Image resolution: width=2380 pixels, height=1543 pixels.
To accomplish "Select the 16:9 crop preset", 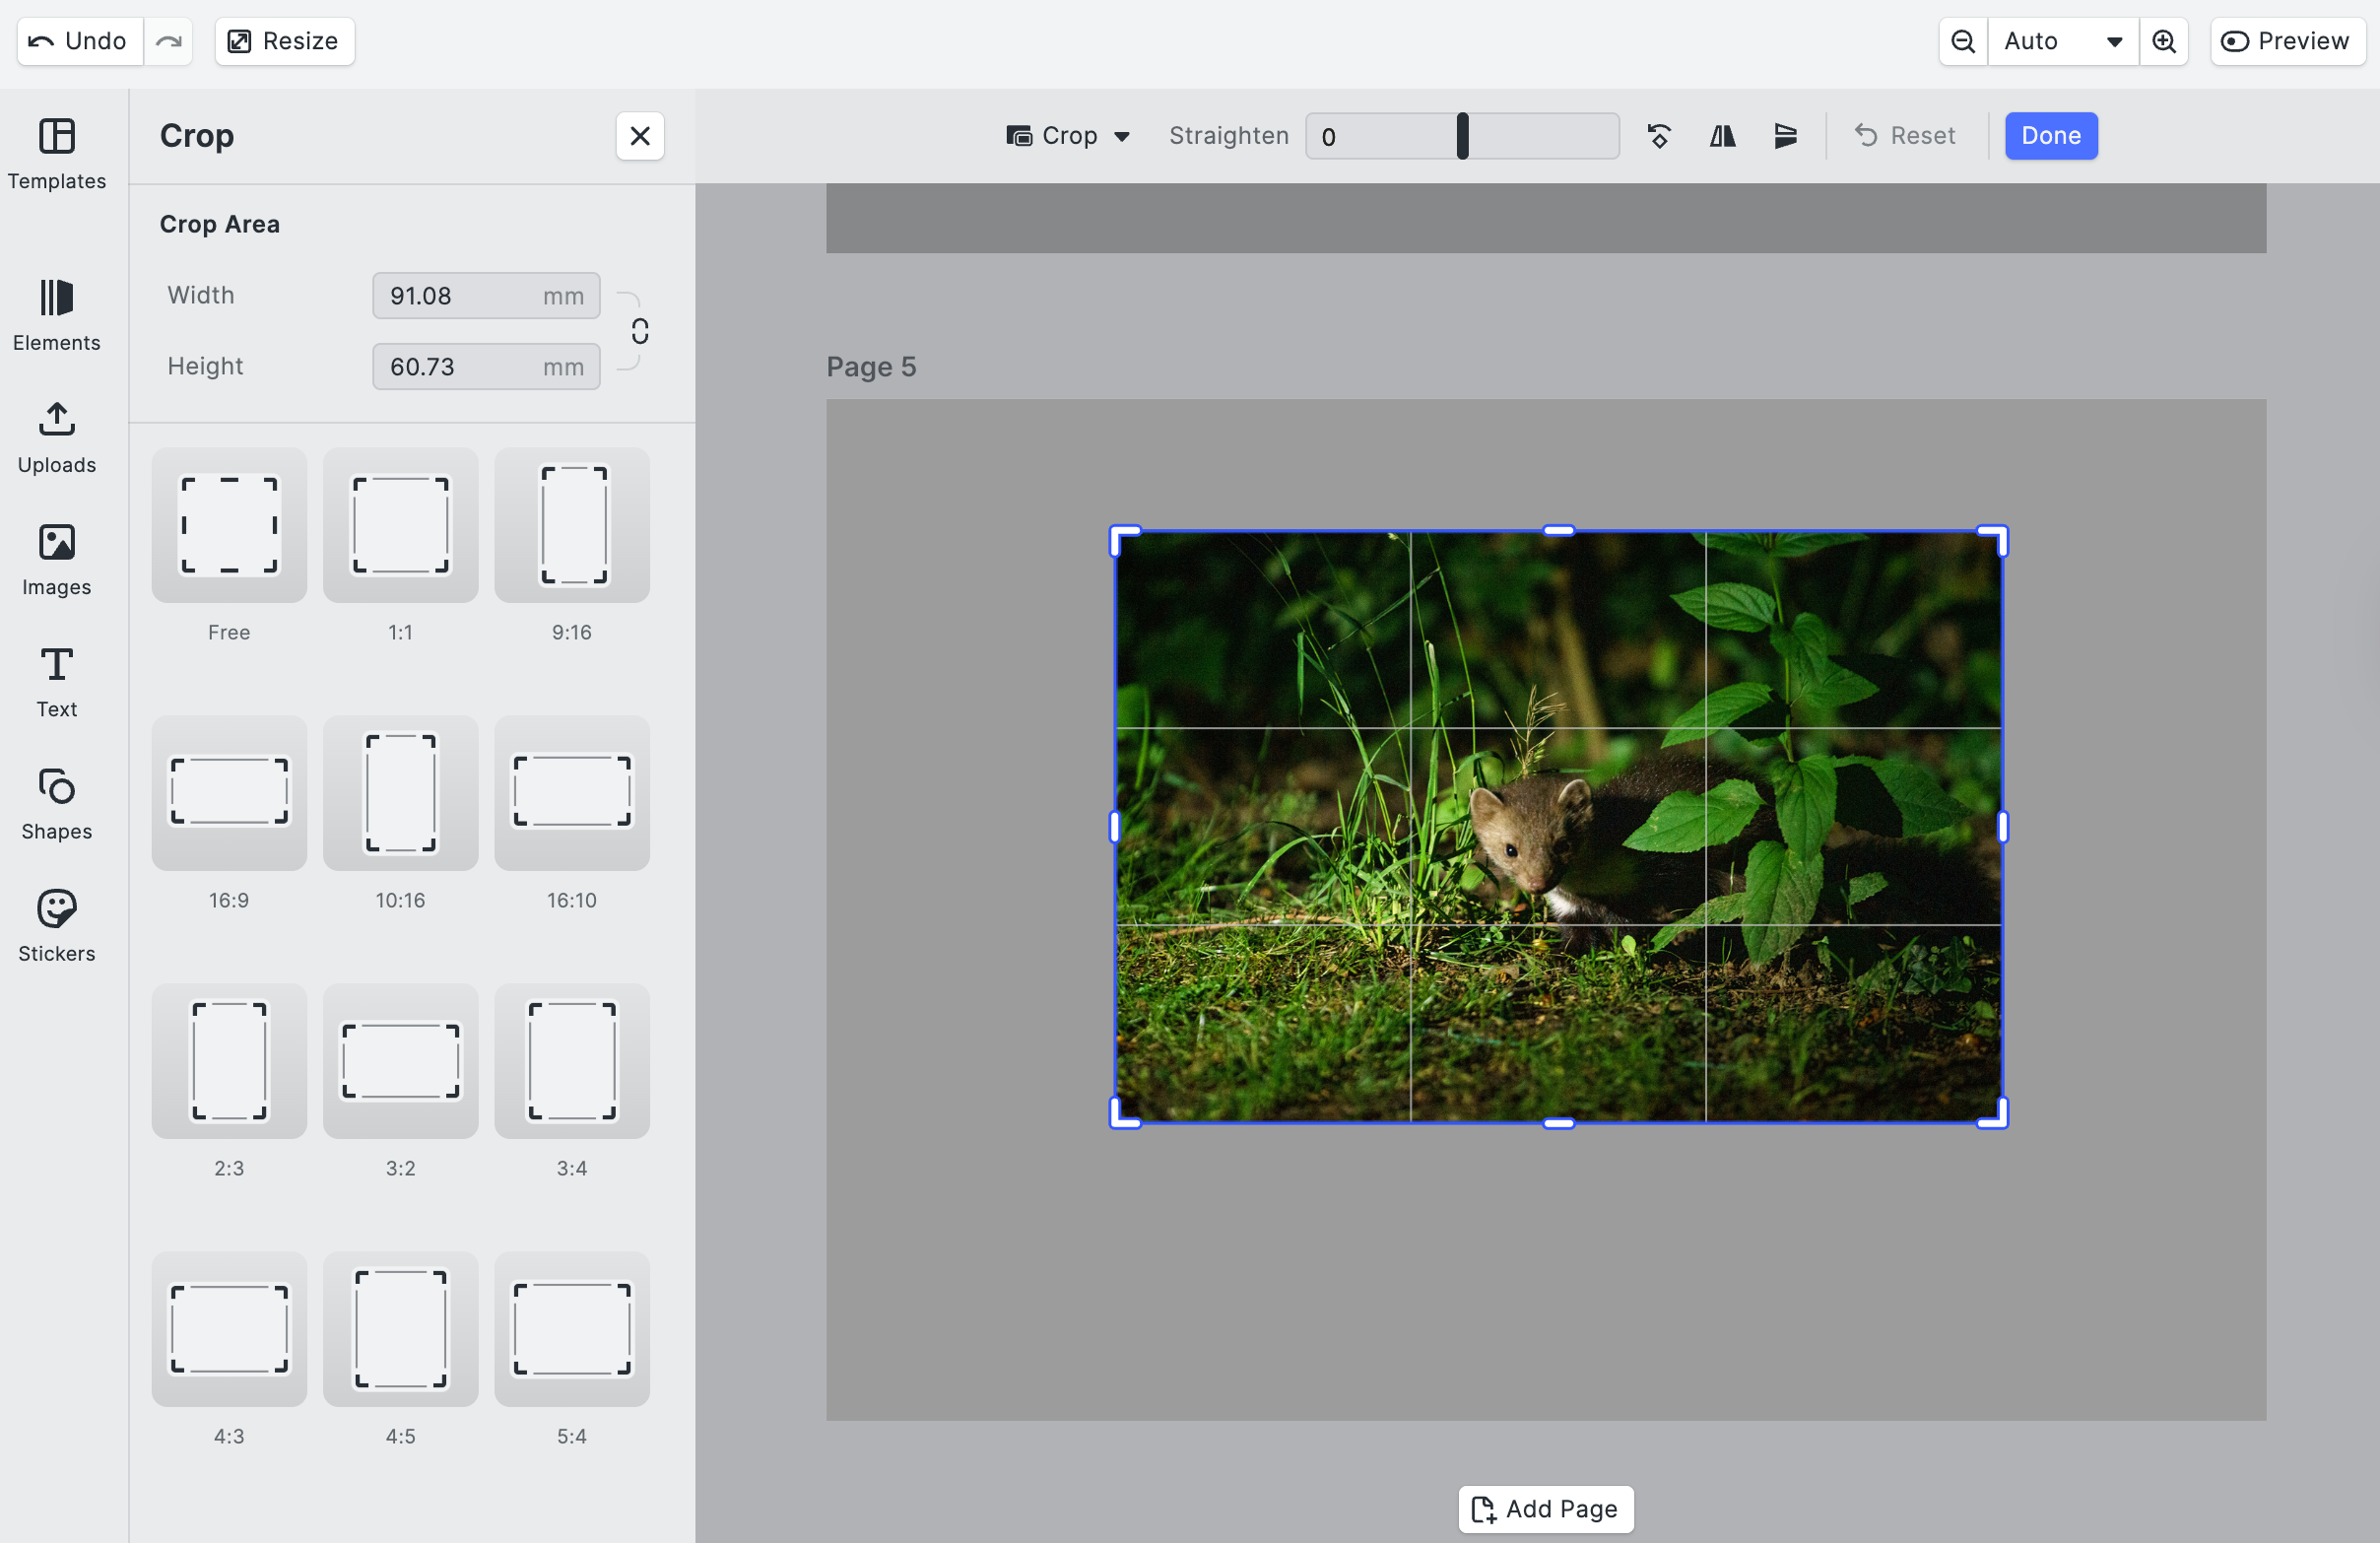I will coord(229,793).
